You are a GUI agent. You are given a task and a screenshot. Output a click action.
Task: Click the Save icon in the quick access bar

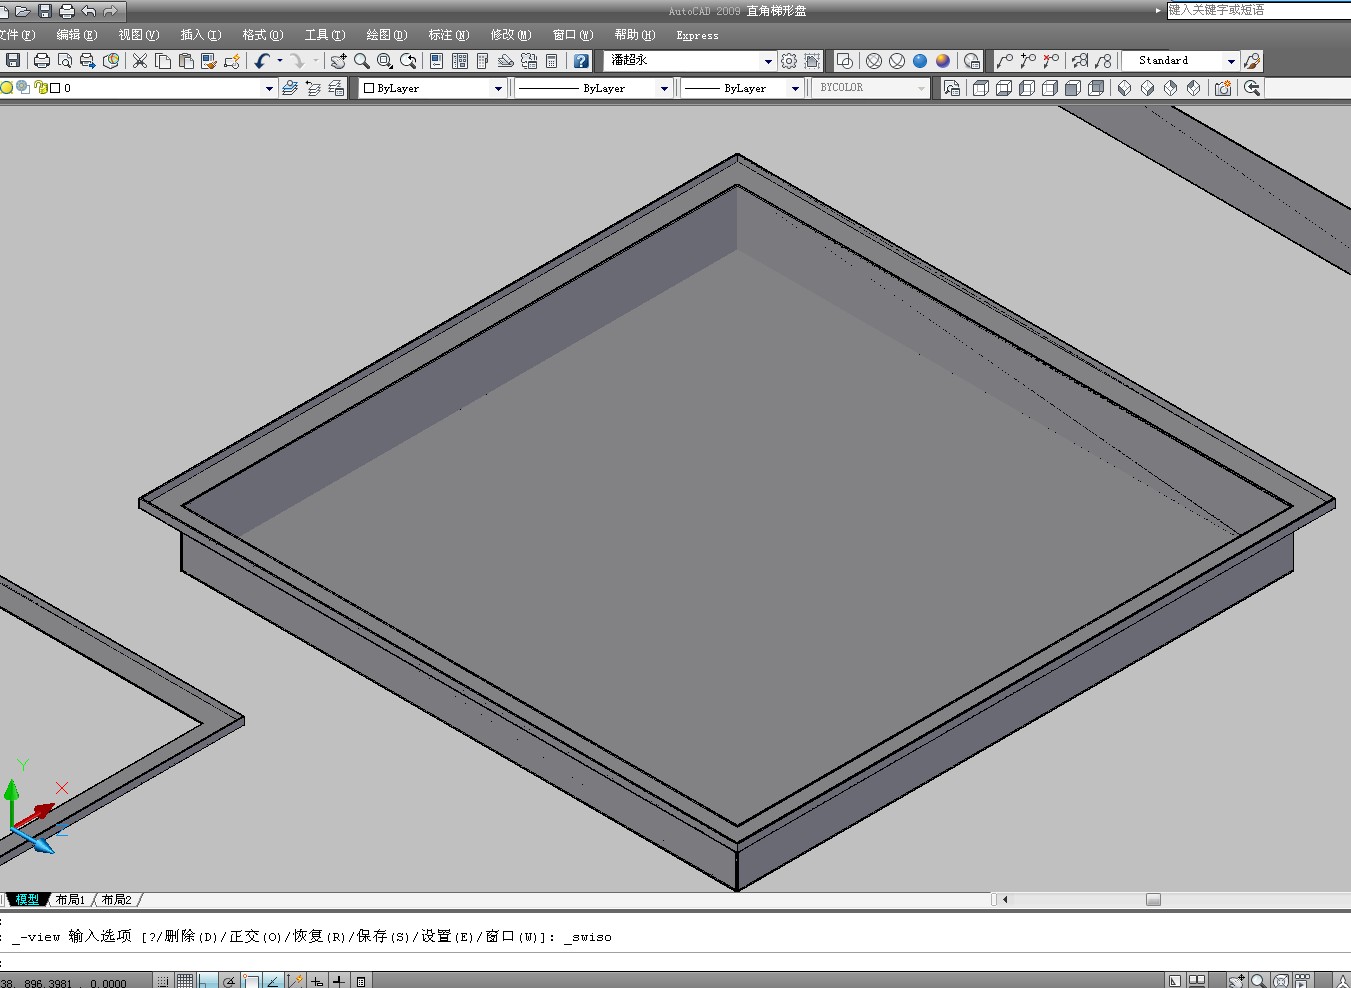tap(45, 11)
